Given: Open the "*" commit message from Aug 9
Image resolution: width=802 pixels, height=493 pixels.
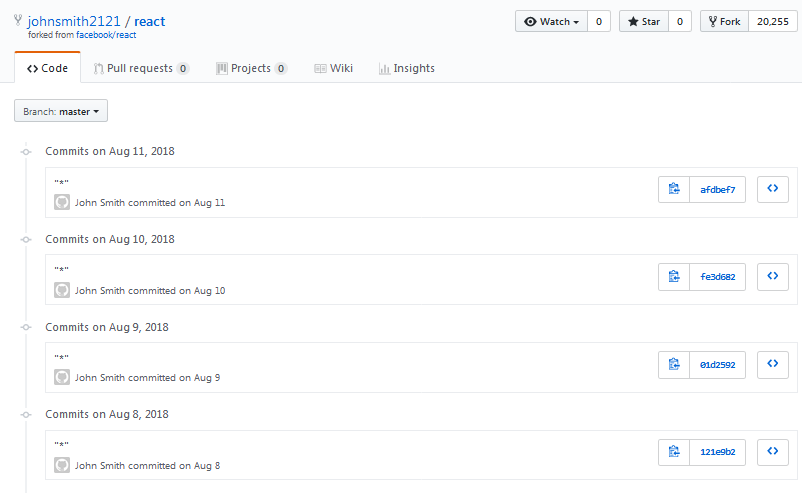Looking at the screenshot, I should [61, 357].
